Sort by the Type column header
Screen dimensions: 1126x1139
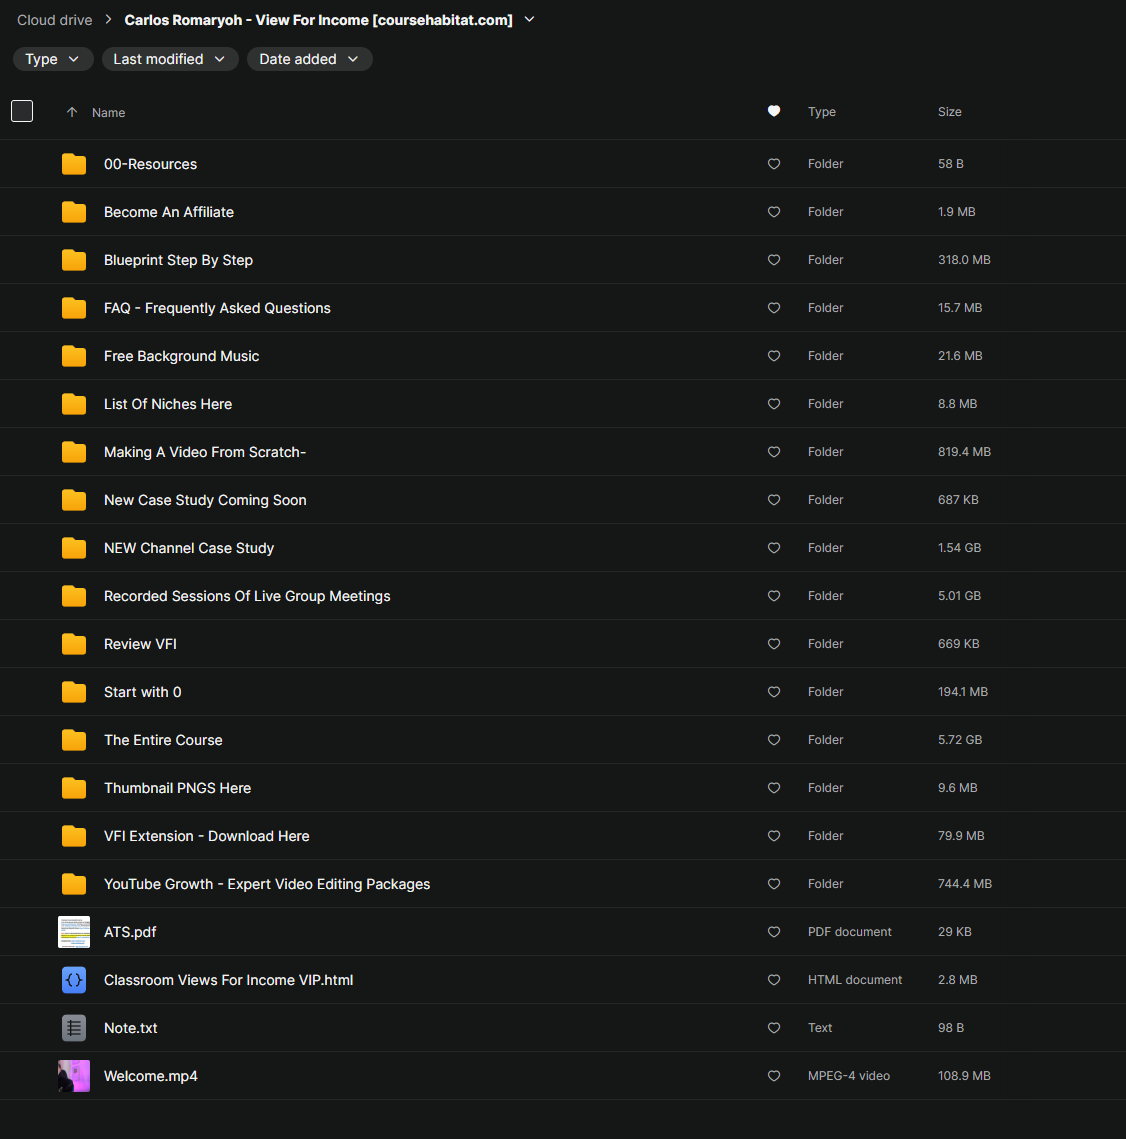pos(822,112)
